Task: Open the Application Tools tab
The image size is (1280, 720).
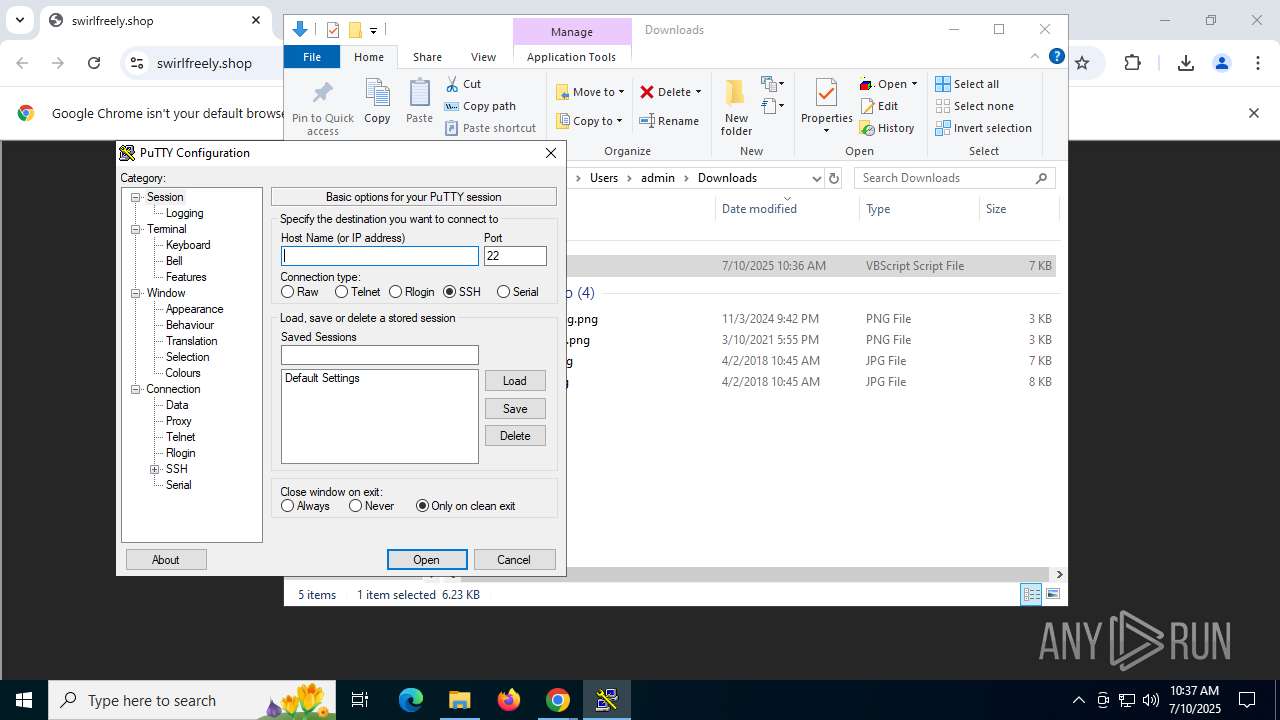Action: point(571,57)
